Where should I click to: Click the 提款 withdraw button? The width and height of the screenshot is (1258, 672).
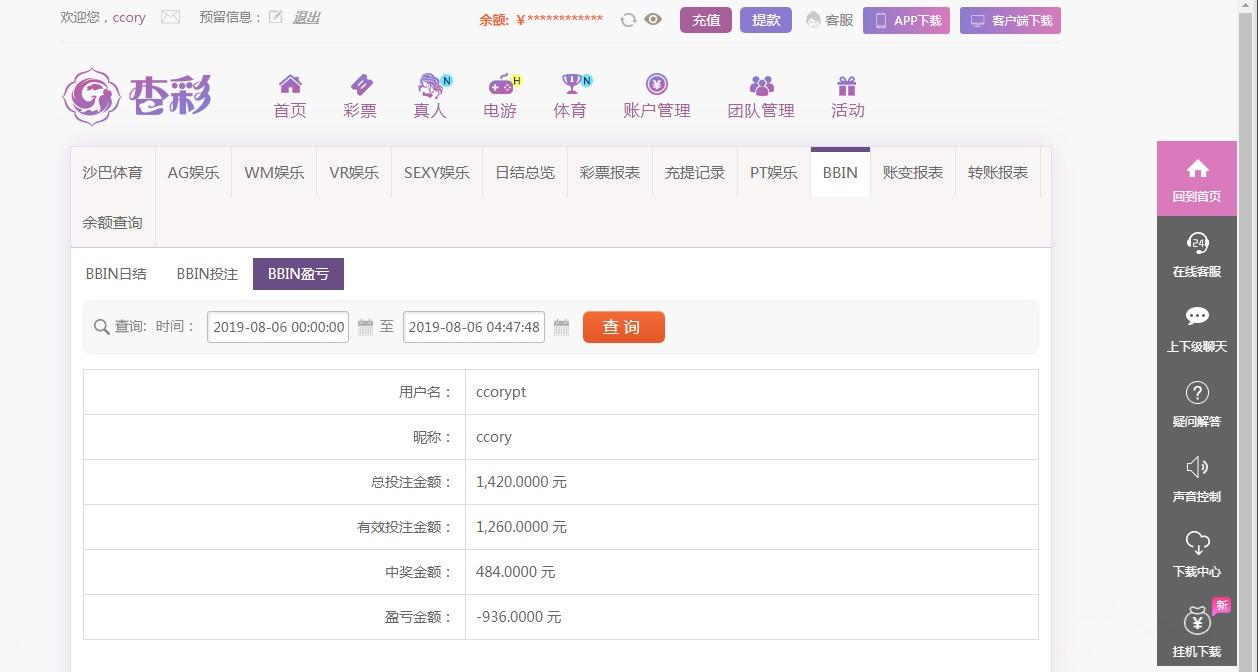point(766,20)
